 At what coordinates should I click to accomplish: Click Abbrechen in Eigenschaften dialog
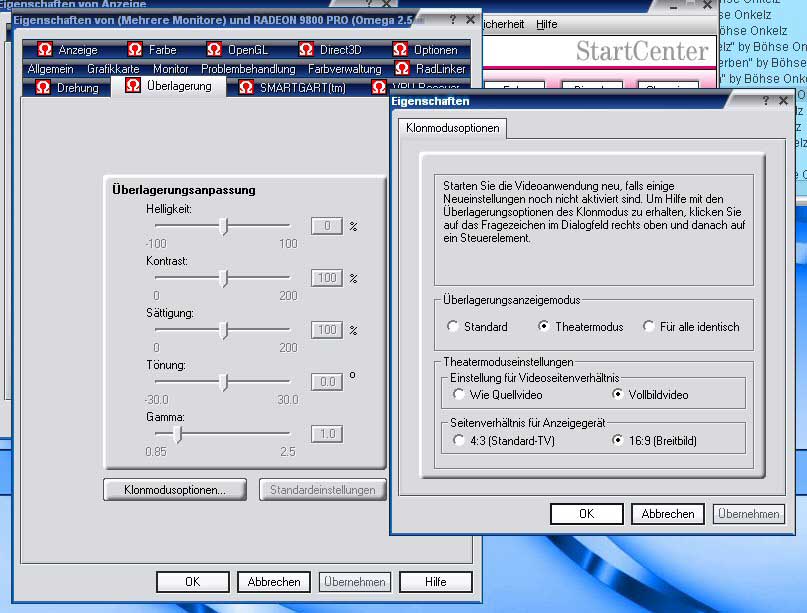click(668, 514)
